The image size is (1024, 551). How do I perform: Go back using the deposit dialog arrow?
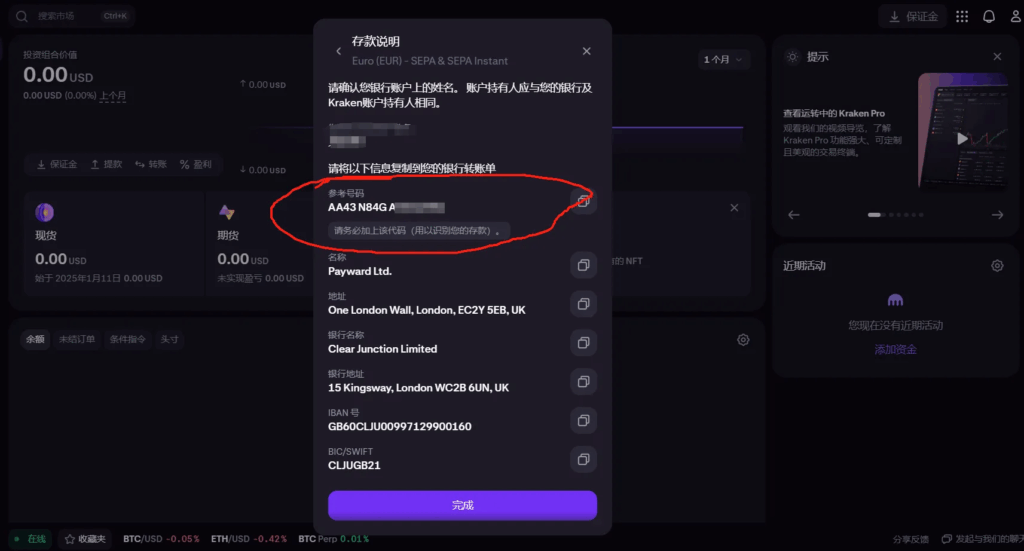click(339, 51)
